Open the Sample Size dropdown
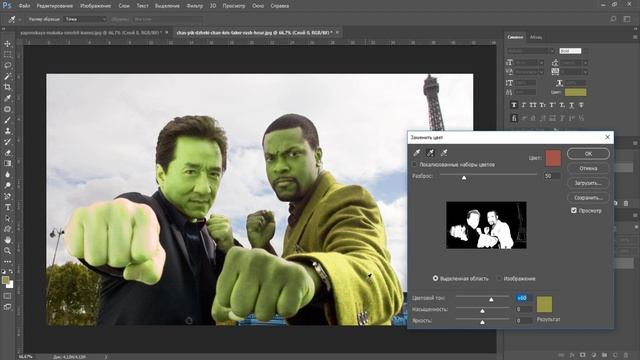Image resolution: width=640 pixels, height=360 pixels. coord(85,19)
